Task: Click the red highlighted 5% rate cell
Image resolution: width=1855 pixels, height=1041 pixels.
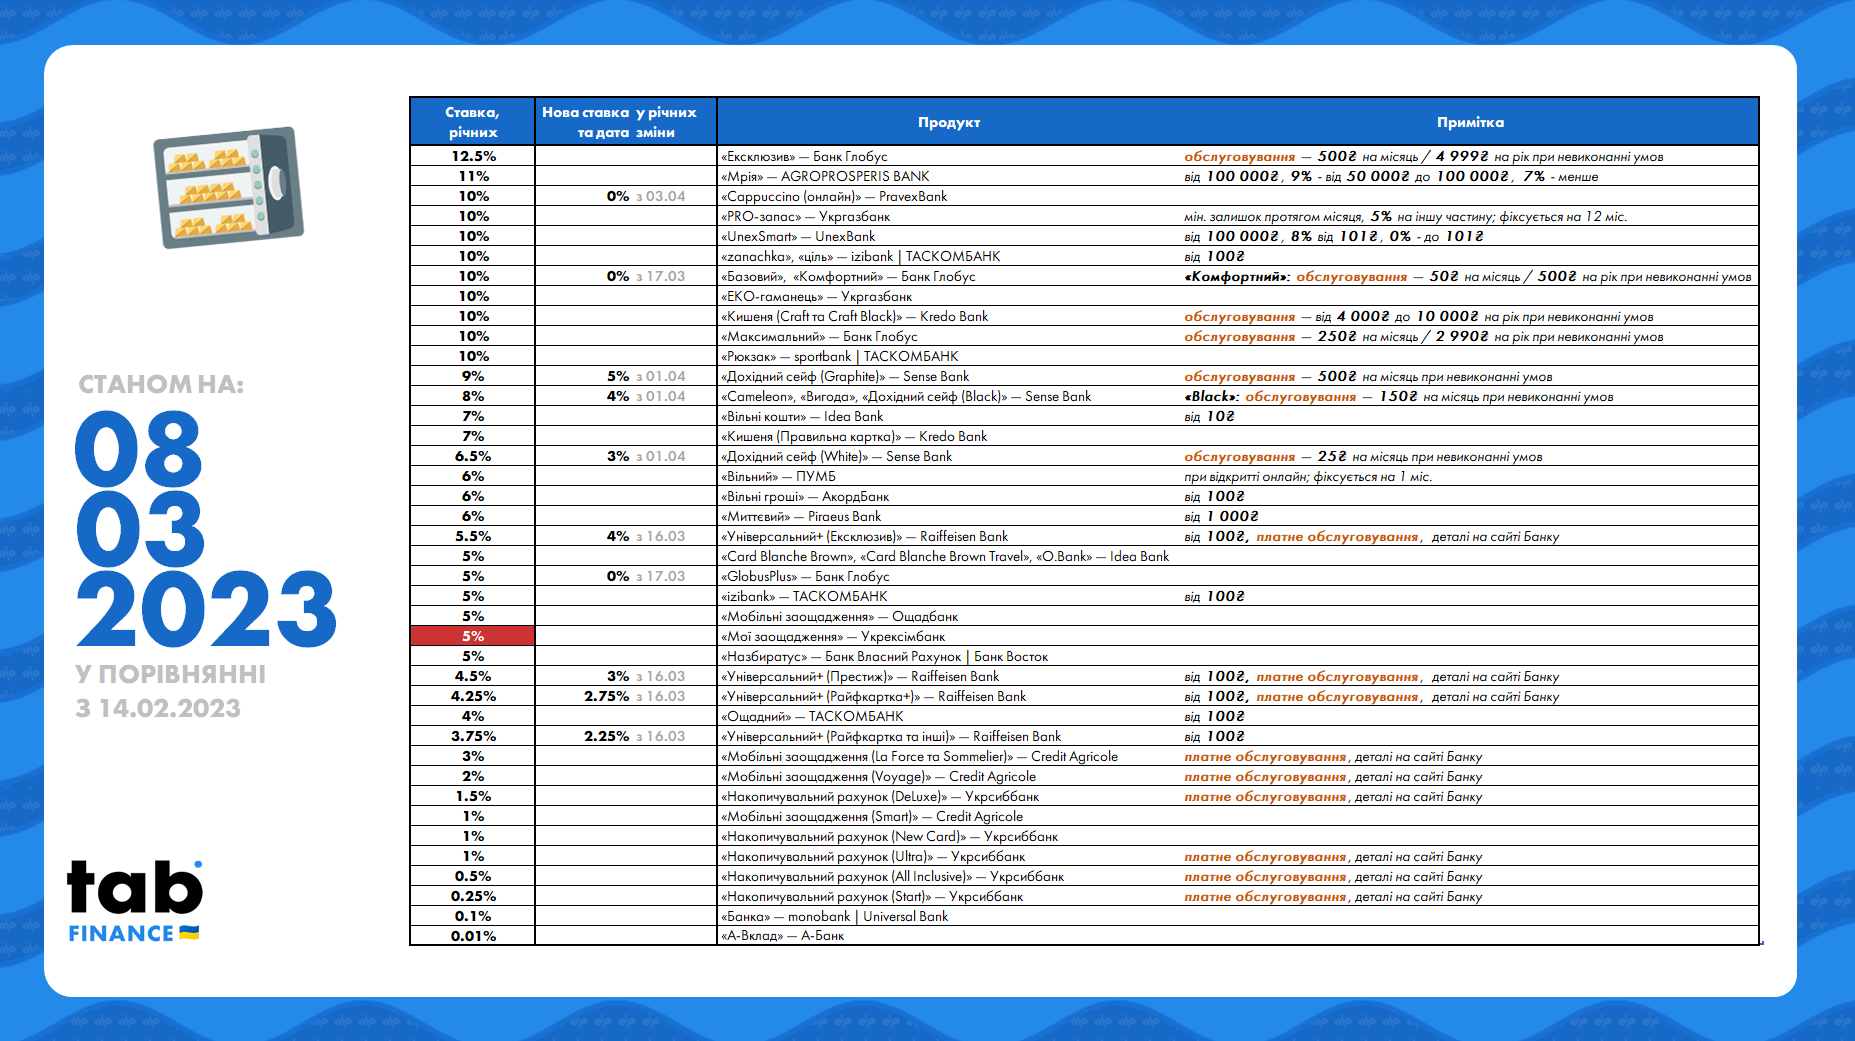Action: point(473,636)
